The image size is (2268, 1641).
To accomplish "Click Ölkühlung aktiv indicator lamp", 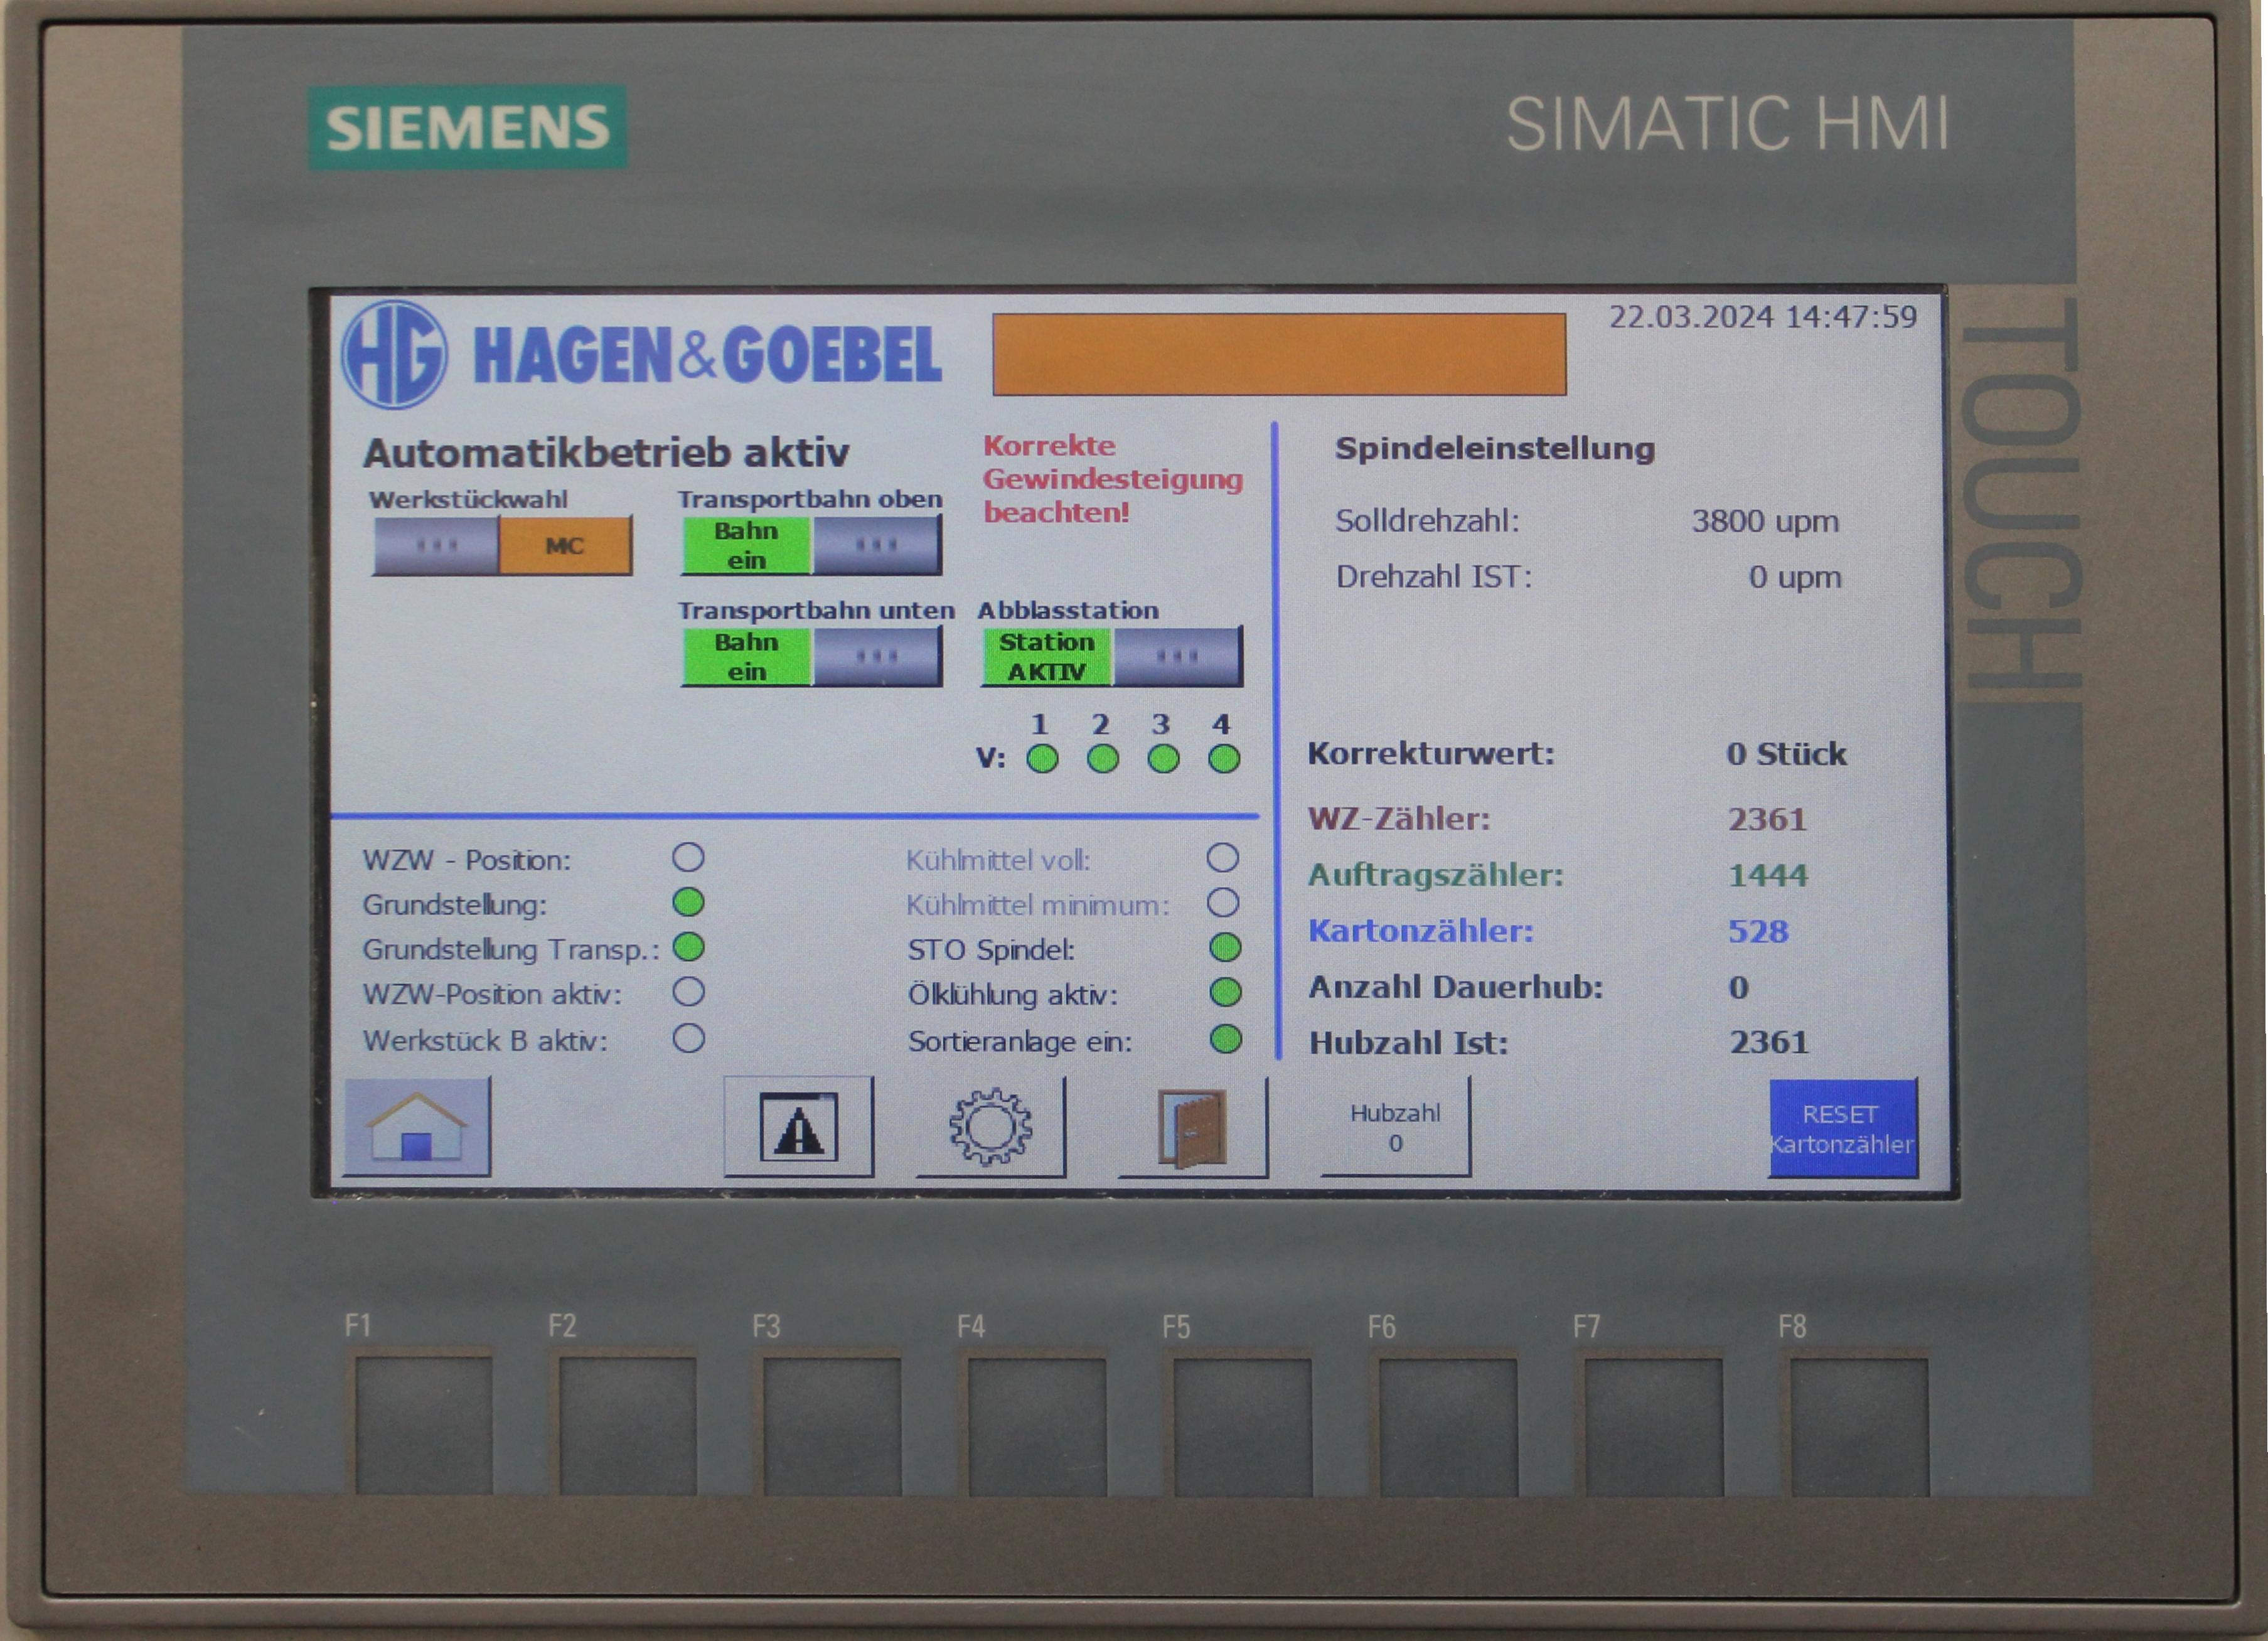I will (1225, 993).
